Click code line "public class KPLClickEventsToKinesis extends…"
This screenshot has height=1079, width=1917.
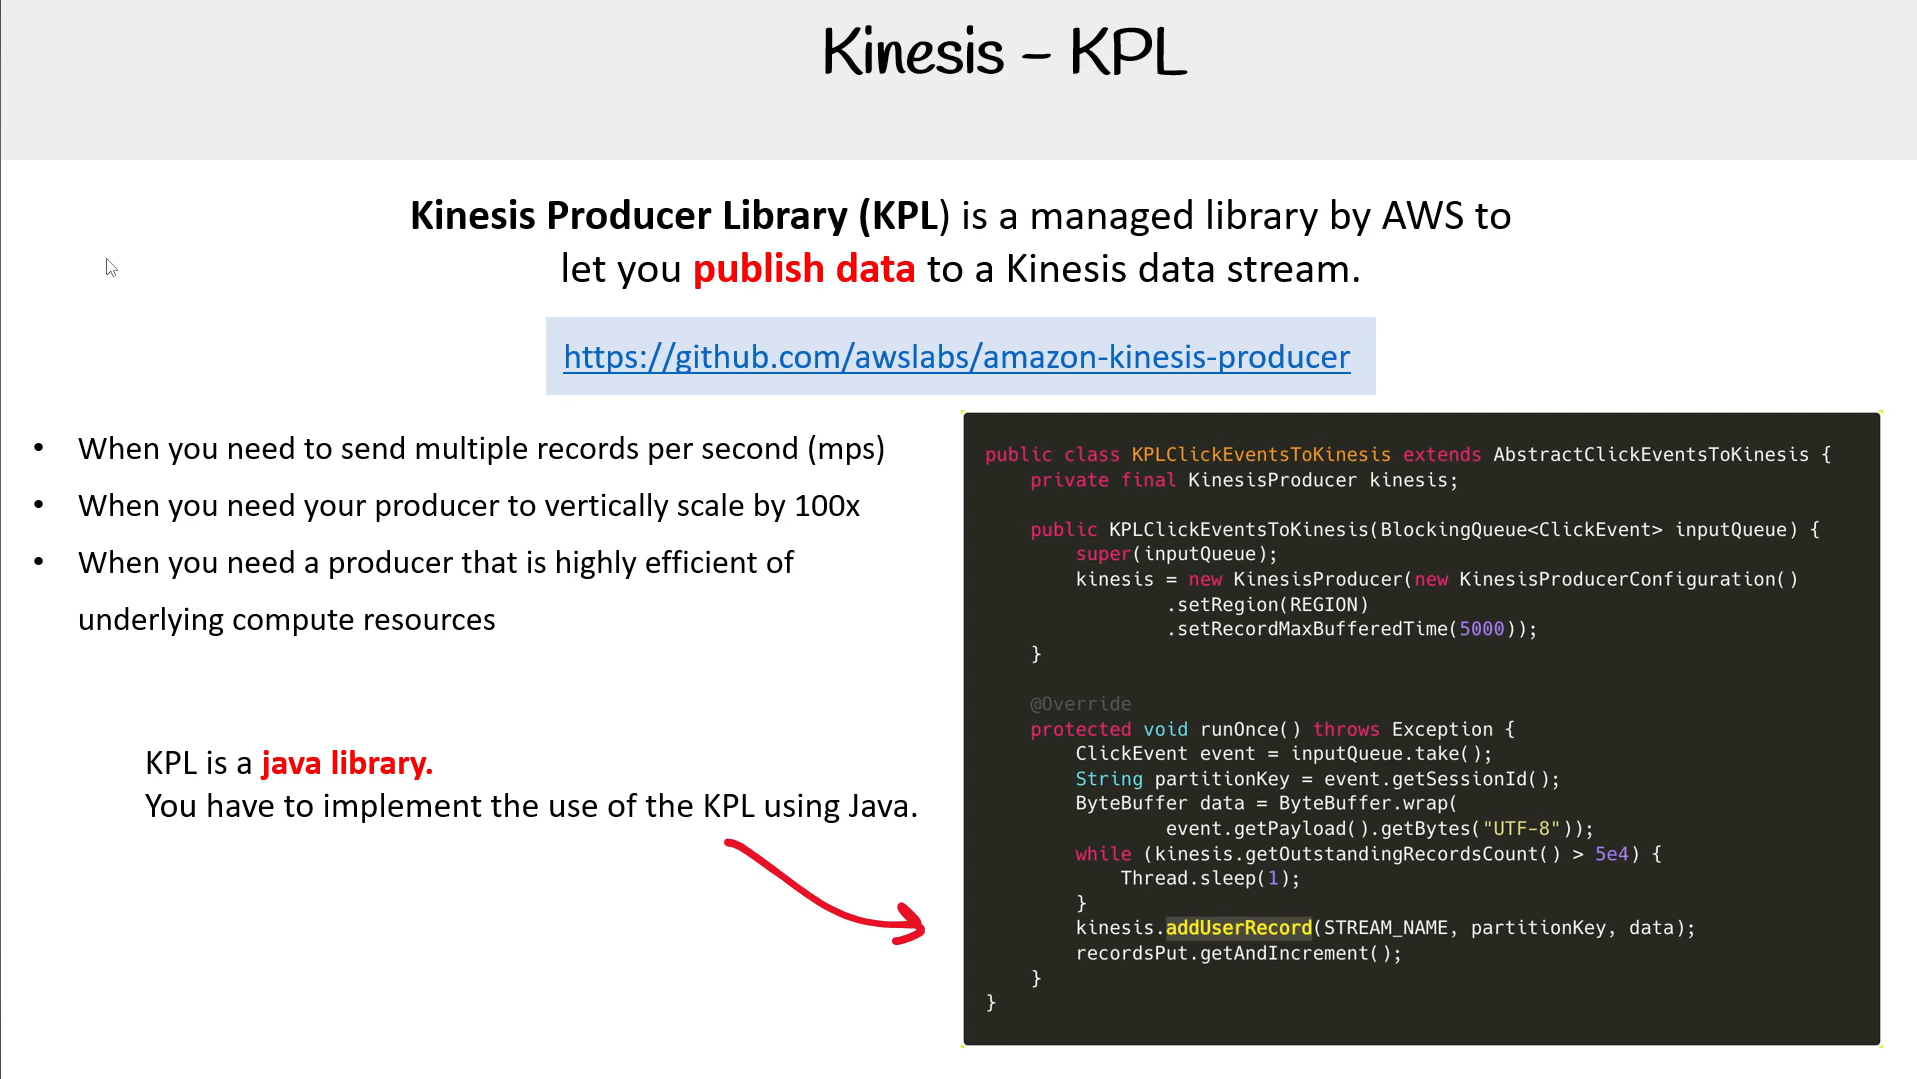tap(1408, 454)
